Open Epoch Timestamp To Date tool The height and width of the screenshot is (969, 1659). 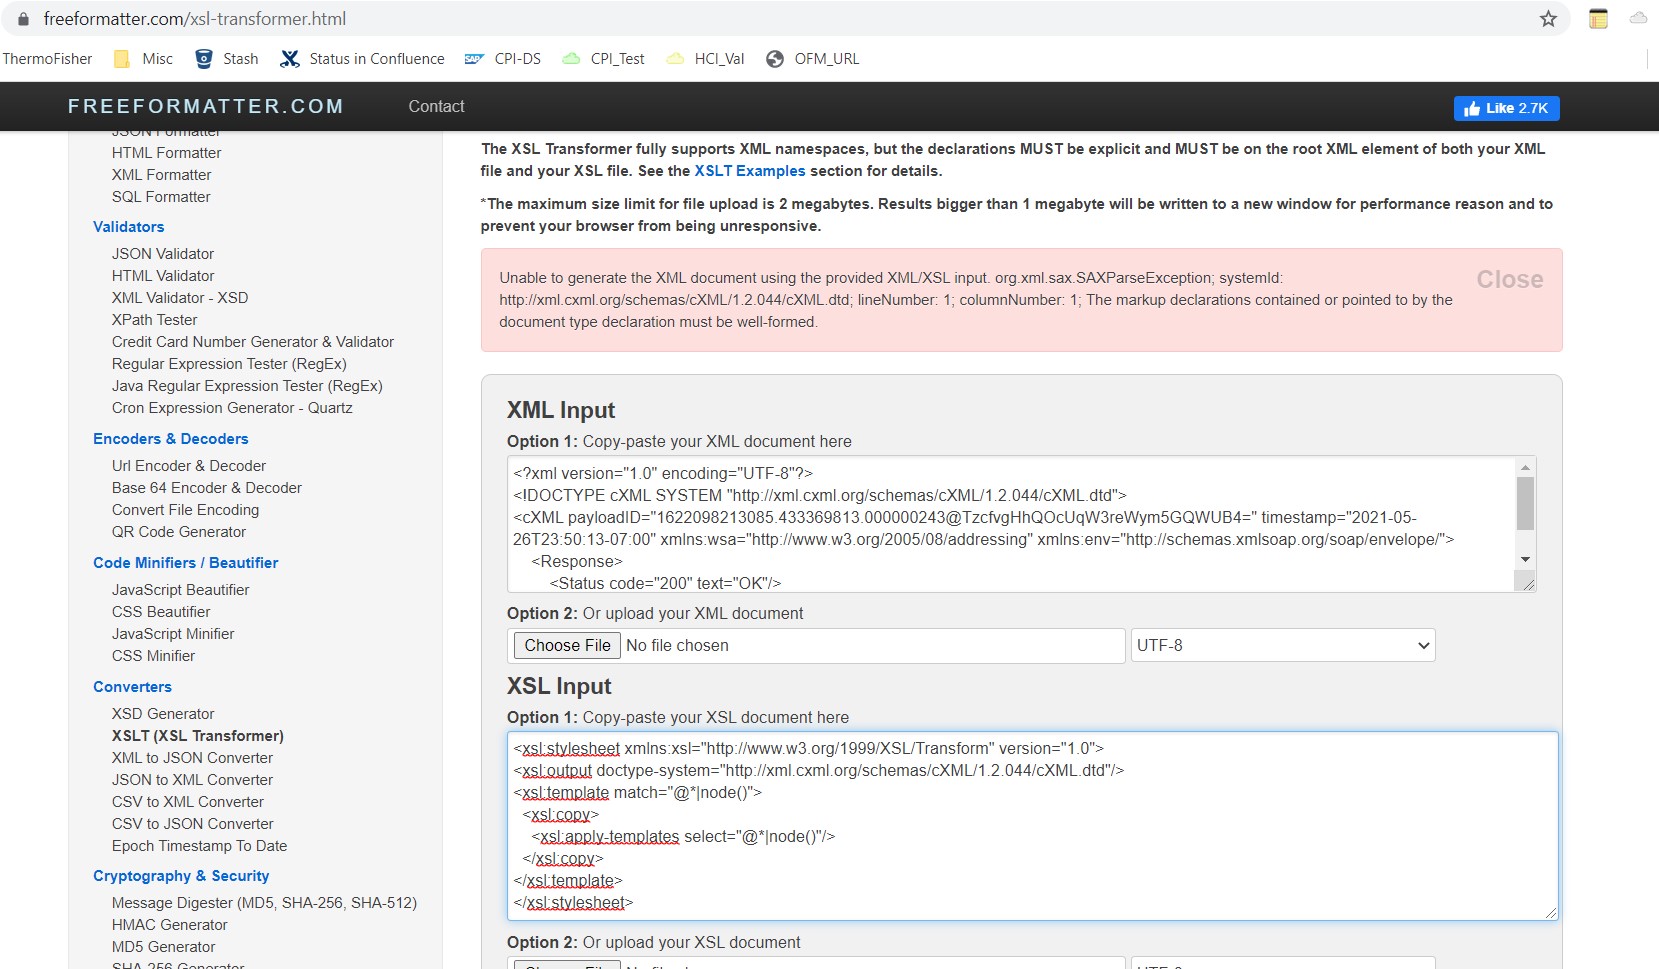point(199,846)
